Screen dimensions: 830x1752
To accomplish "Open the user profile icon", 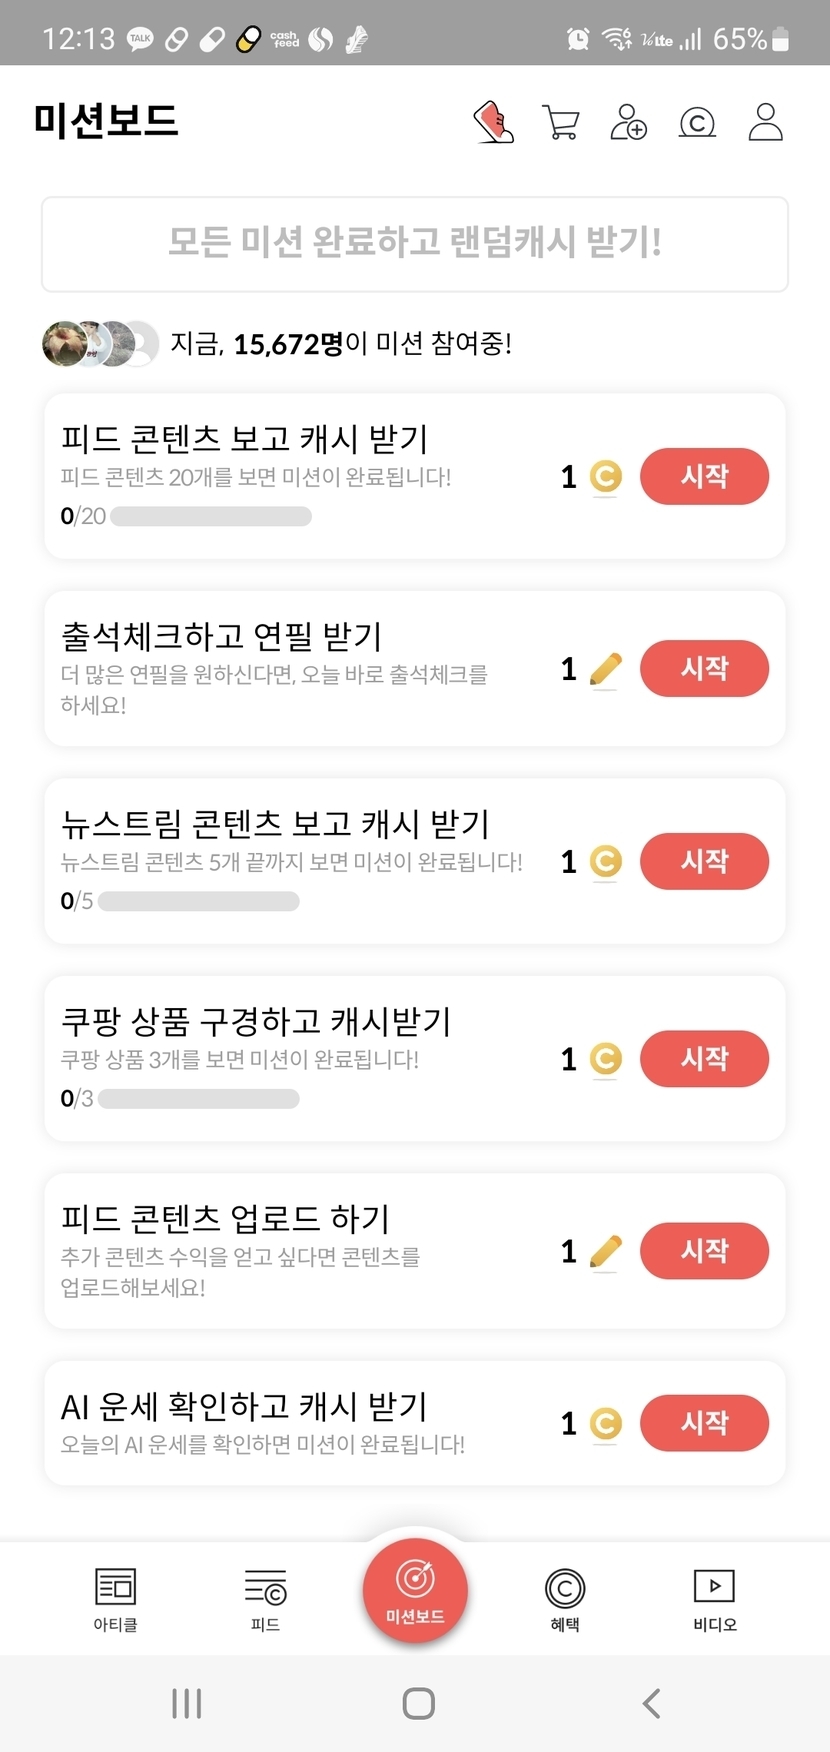I will tap(765, 123).
